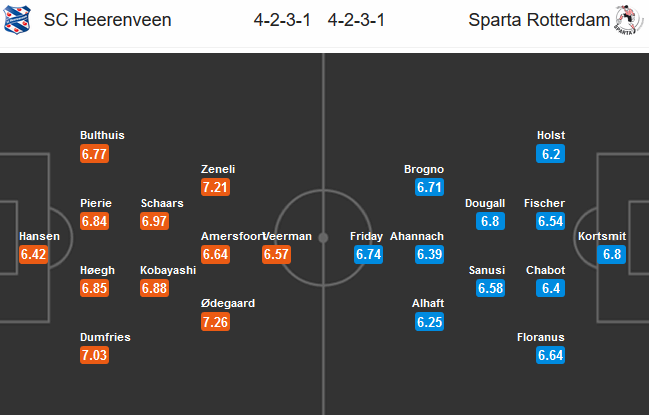Select Holst's 6.2 rating badge
This screenshot has height=415, width=649.
[551, 154]
